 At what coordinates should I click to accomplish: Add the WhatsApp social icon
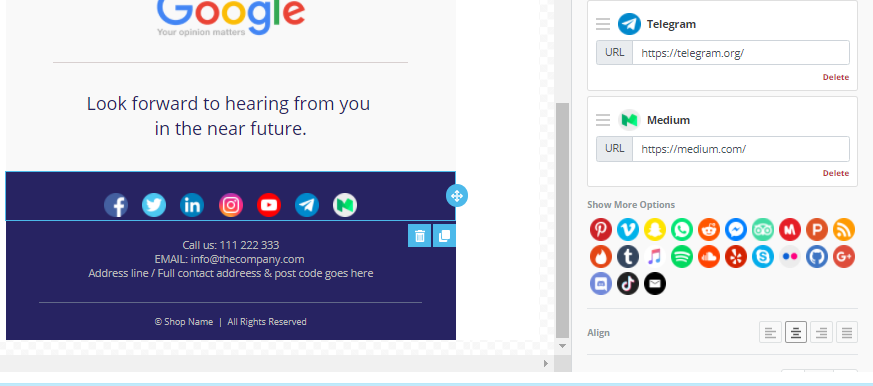pos(682,229)
